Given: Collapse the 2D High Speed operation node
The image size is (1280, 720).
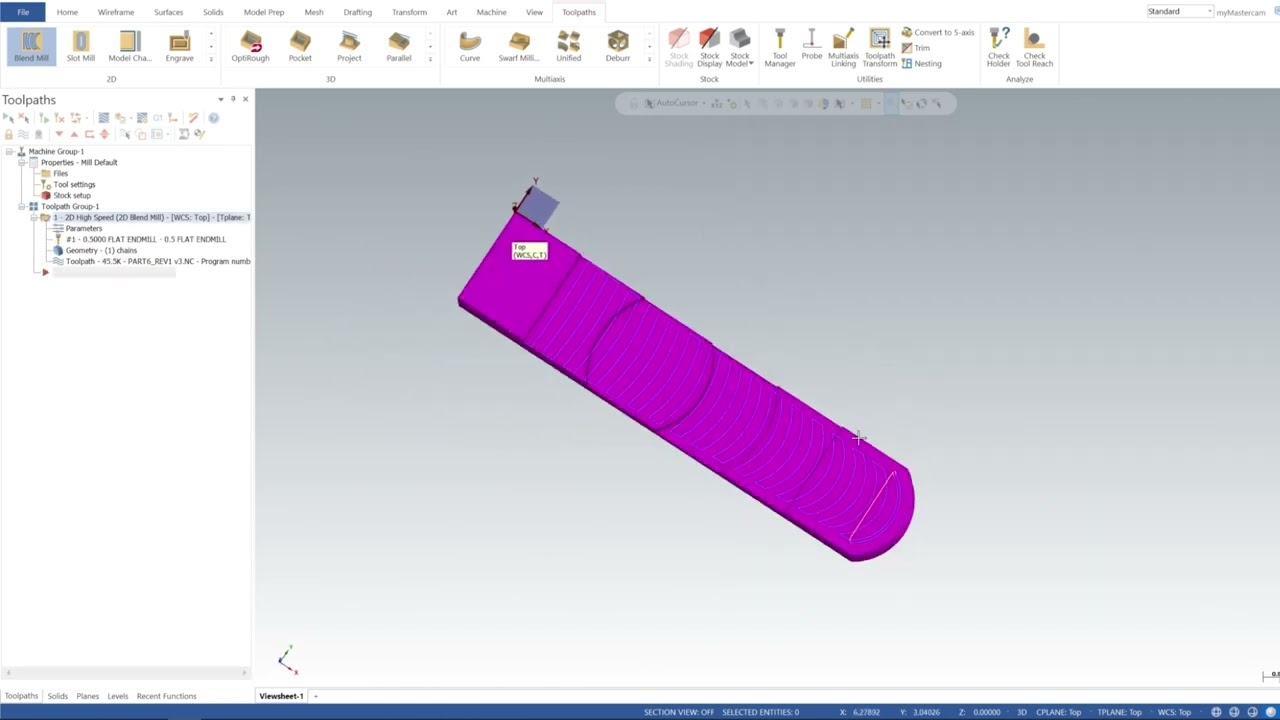Looking at the screenshot, I should point(33,217).
